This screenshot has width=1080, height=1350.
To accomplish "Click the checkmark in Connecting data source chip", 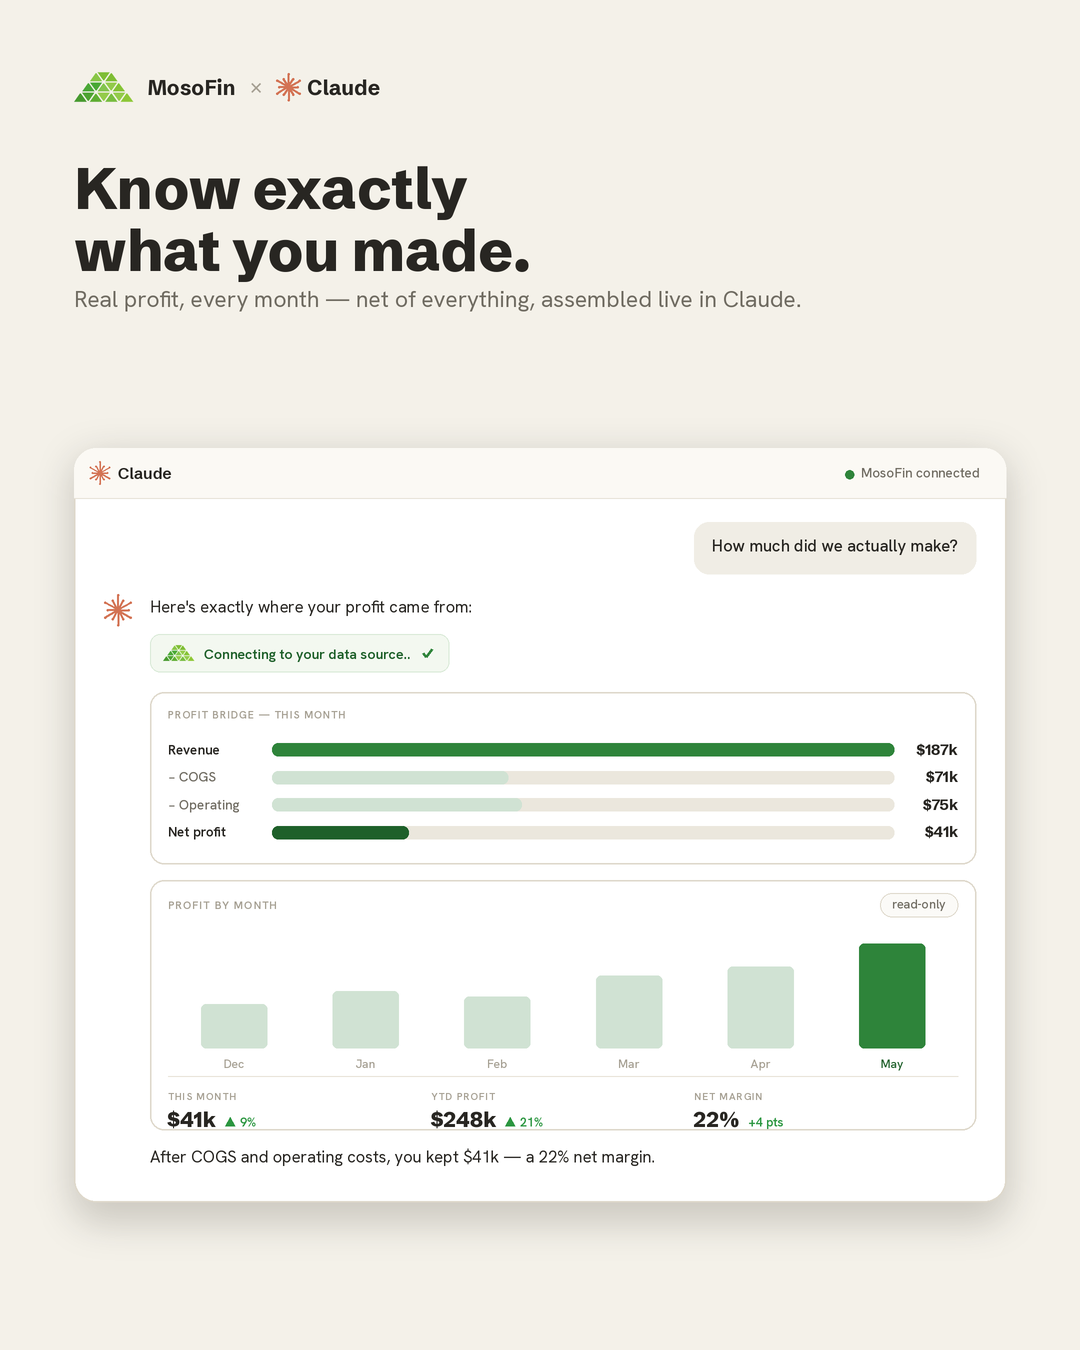I will point(428,653).
